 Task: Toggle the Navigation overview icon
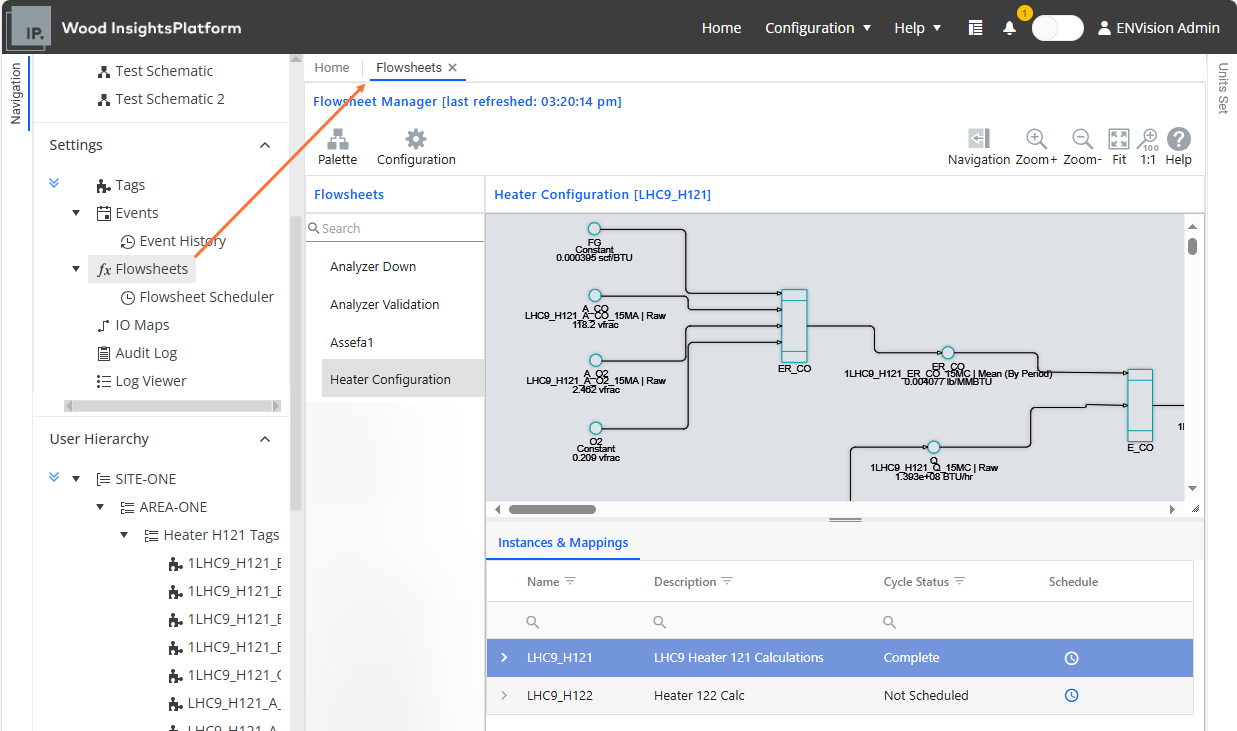click(979, 139)
